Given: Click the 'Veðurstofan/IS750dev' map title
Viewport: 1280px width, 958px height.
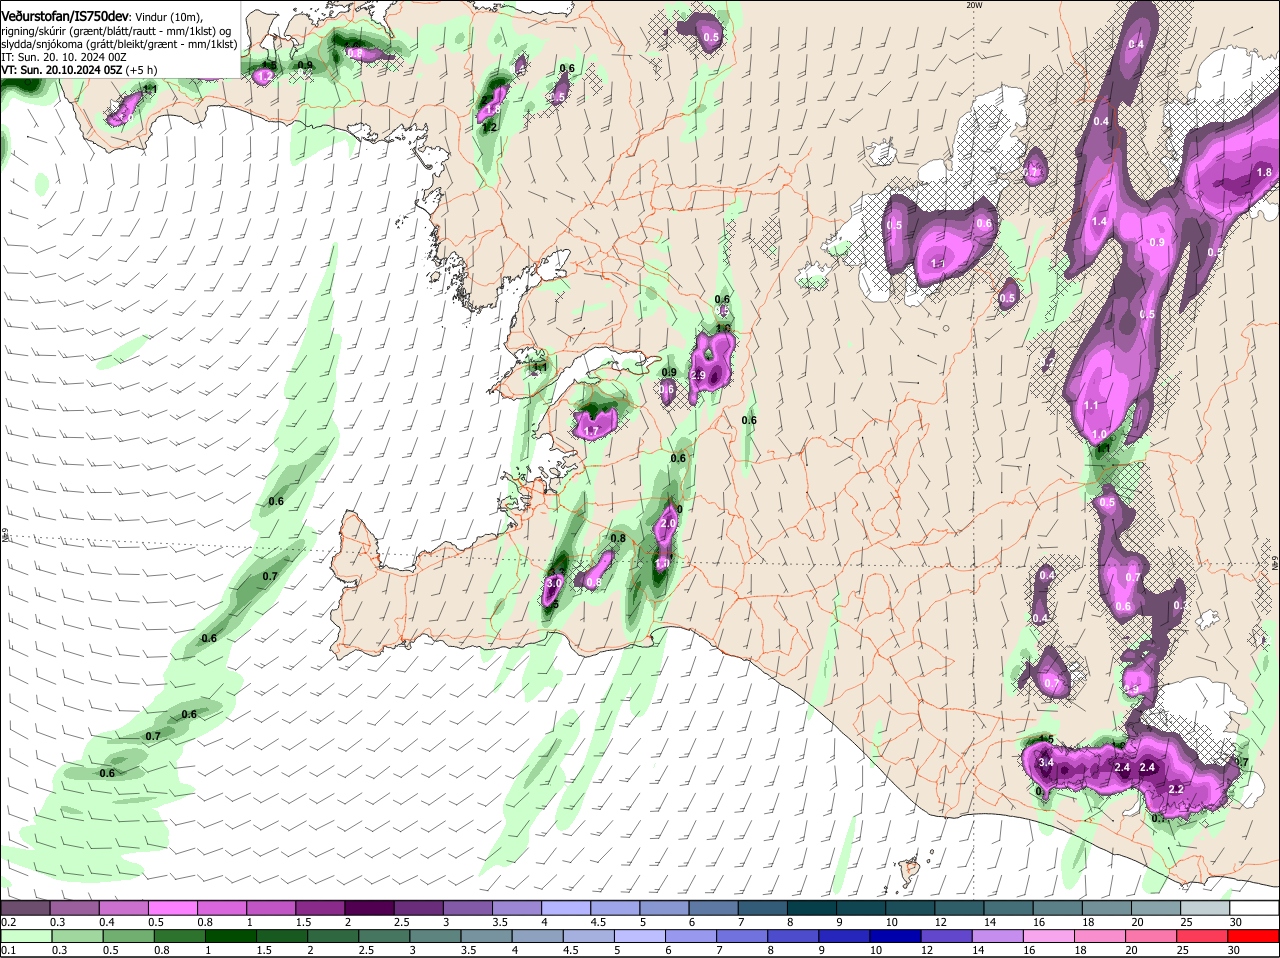Looking at the screenshot, I should point(65,17).
